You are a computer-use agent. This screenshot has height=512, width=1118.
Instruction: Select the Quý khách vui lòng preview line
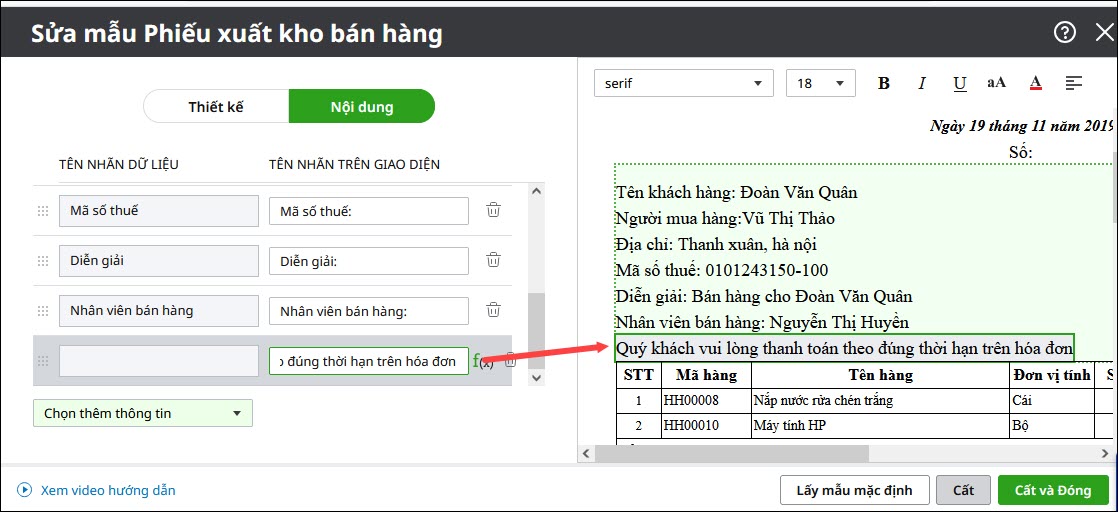[x=844, y=349]
